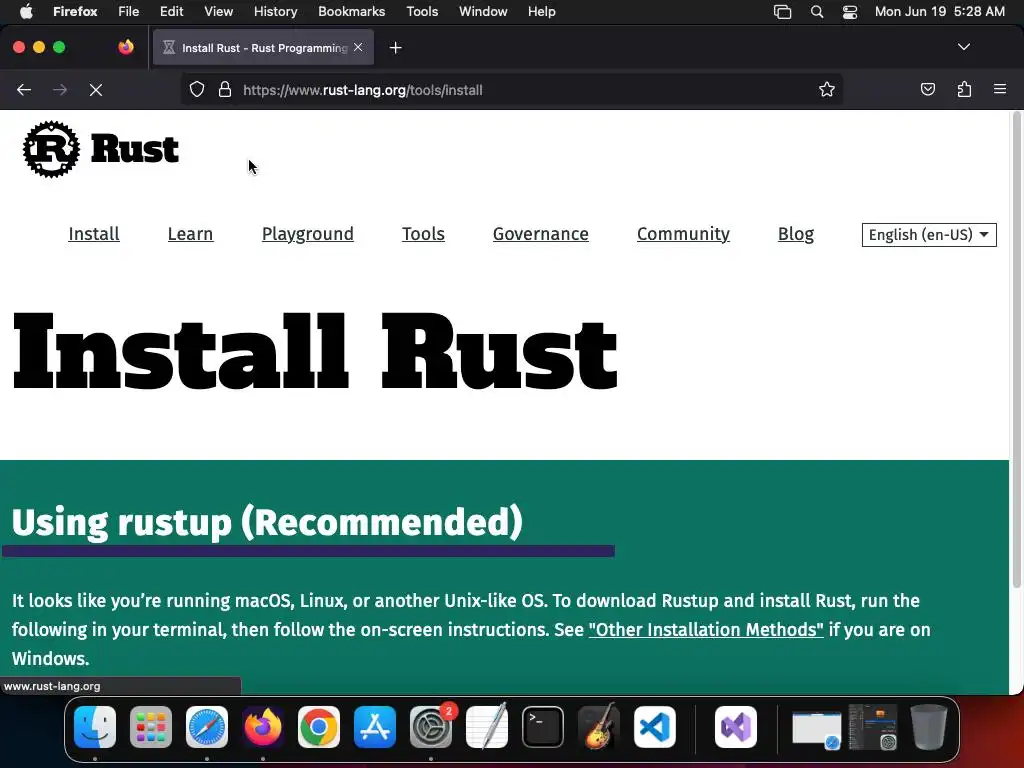Viewport: 1024px width, 768px height.
Task: Open the Tools nav link
Action: coord(423,234)
